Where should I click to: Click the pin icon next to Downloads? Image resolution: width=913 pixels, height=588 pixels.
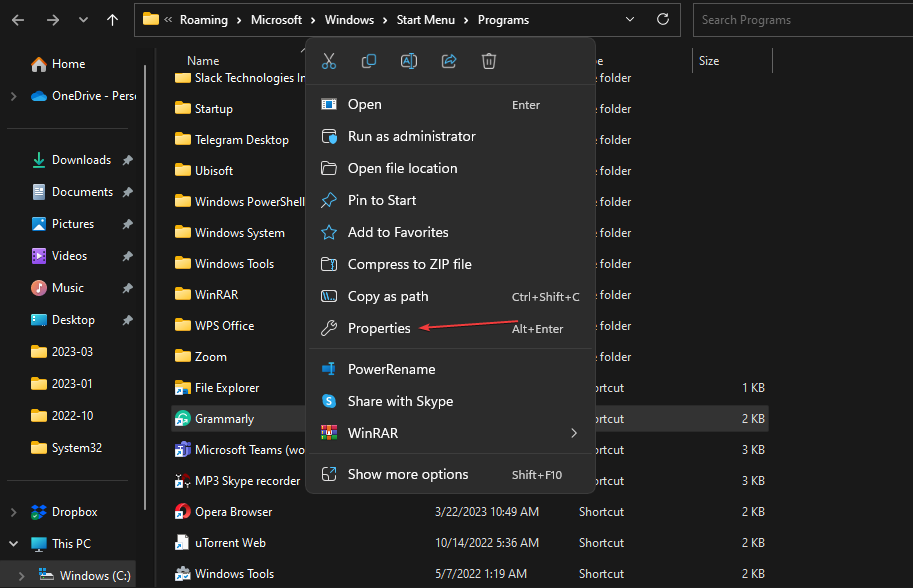(x=127, y=159)
